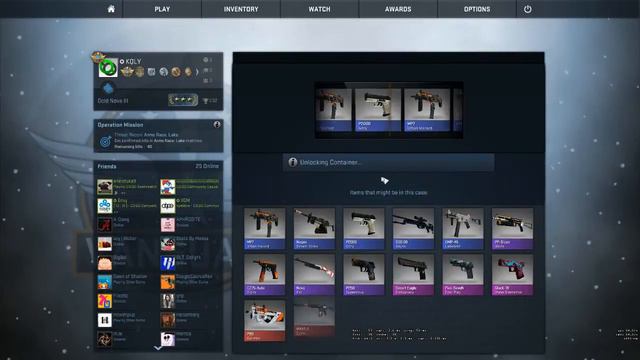This screenshot has width=640, height=360.
Task: Select the SSG 08 case item thumbnail
Action: click(413, 229)
